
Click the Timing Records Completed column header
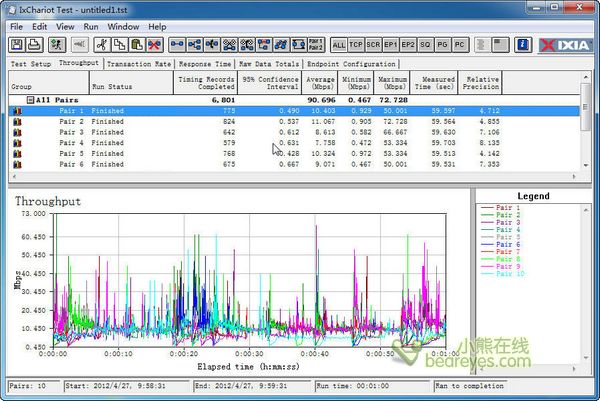(206, 83)
